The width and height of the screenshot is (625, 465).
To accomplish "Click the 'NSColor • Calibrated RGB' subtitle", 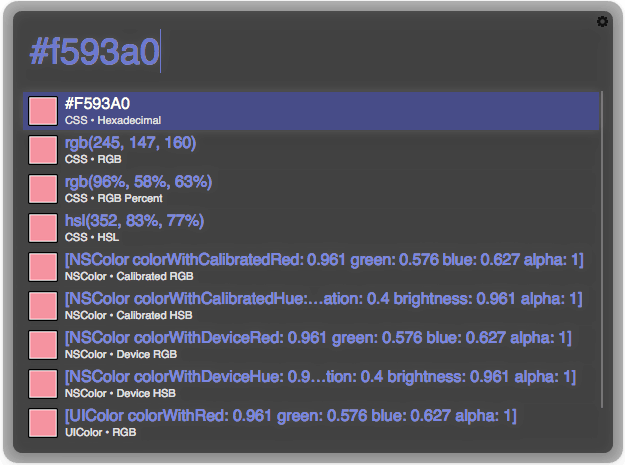I will coord(129,277).
